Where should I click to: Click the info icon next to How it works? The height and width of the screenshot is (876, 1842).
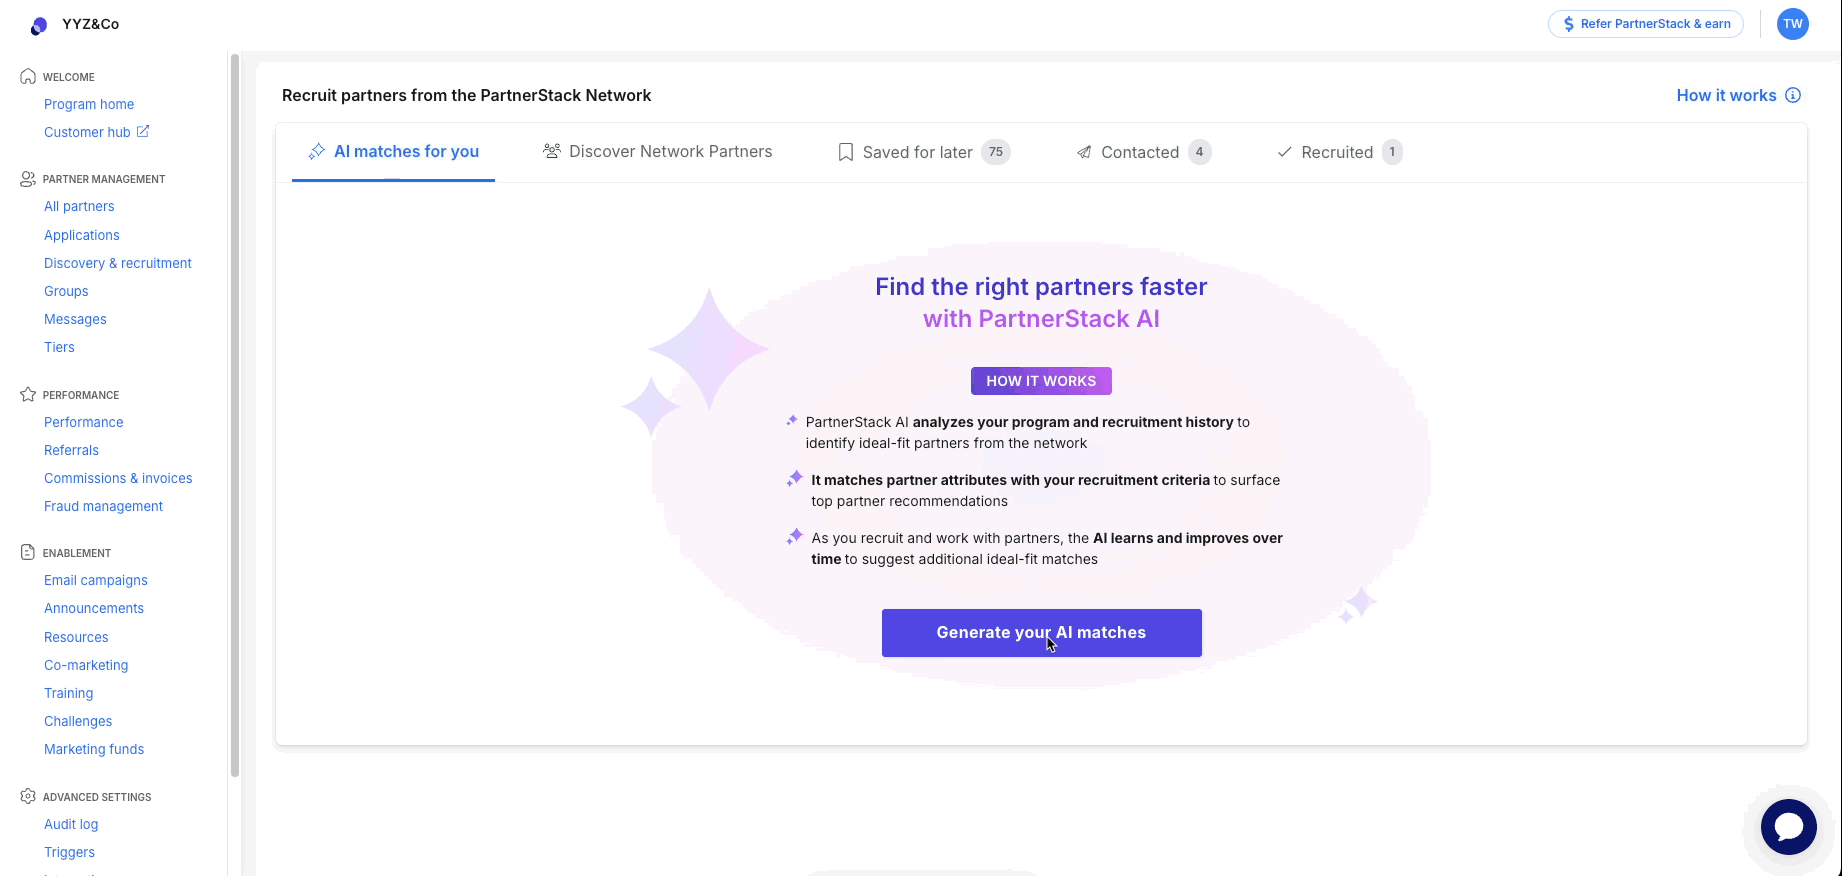(1793, 95)
